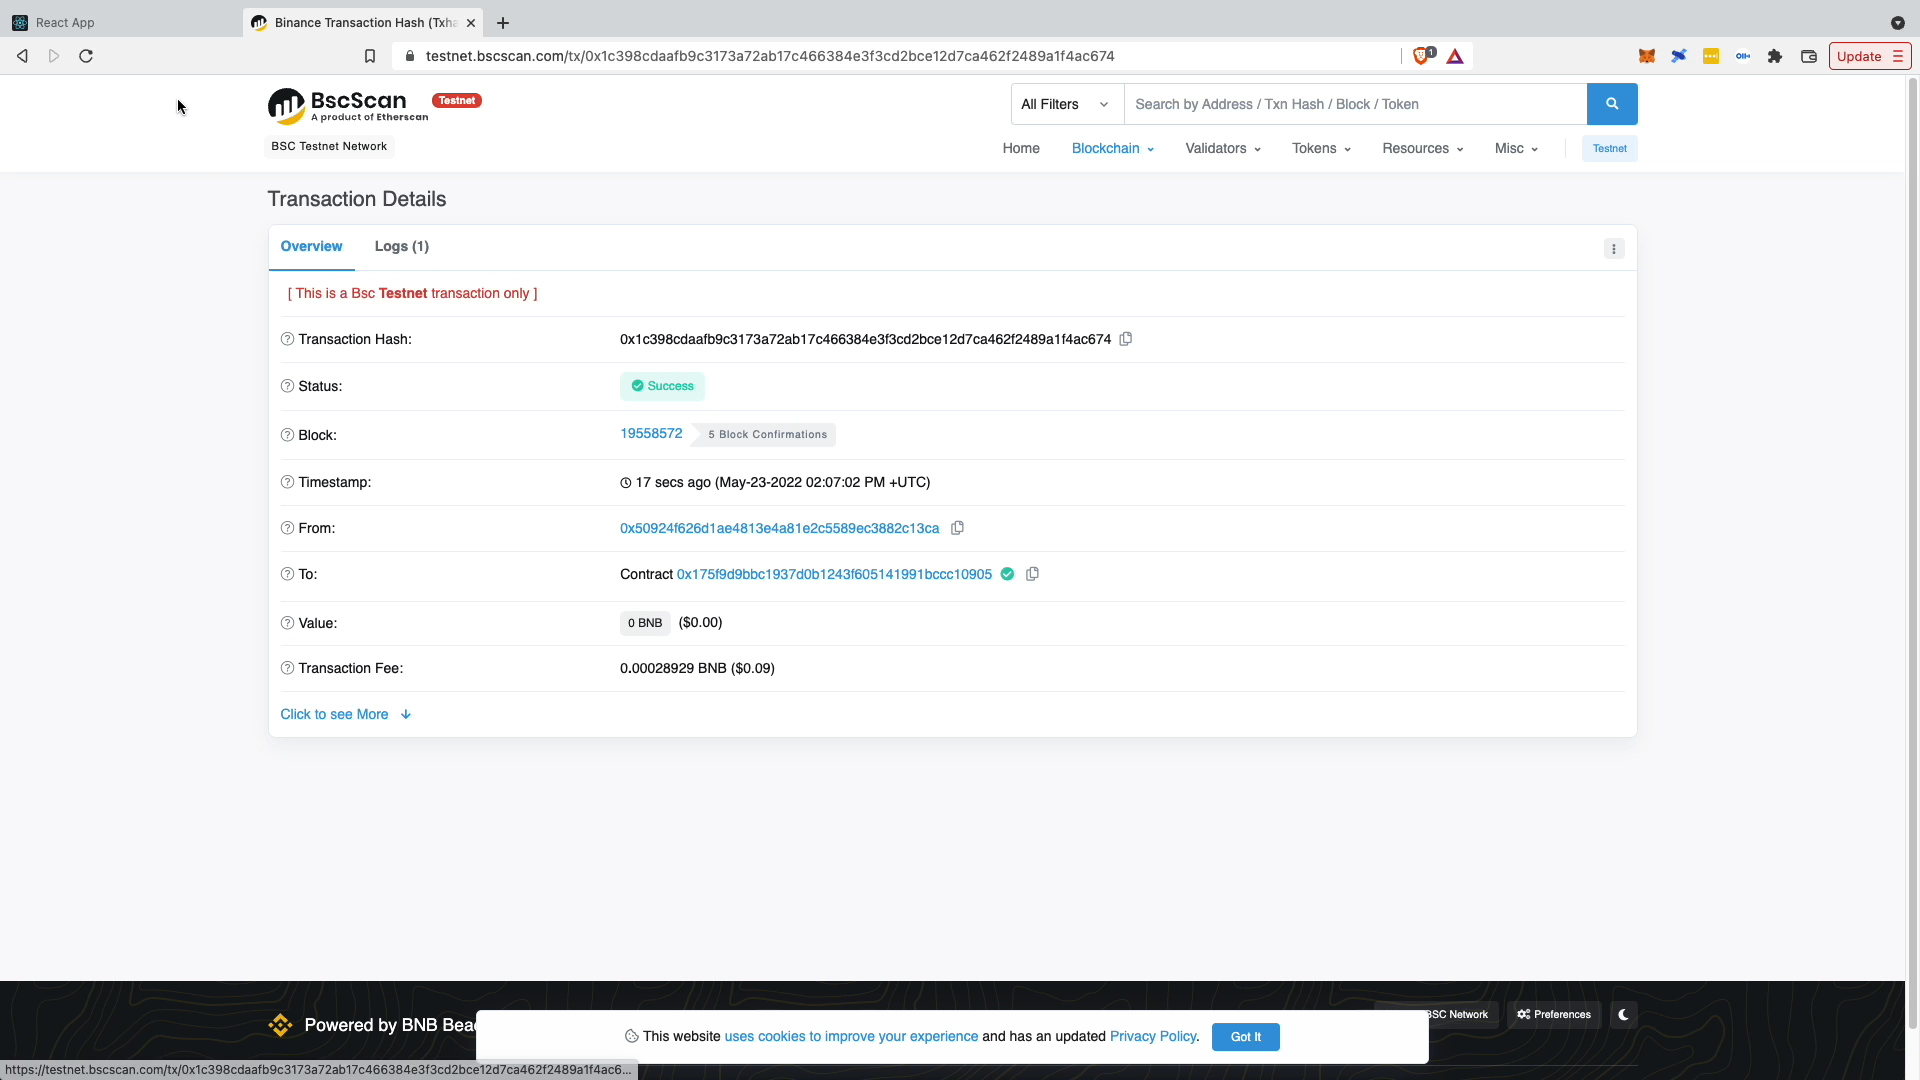Bookmark this page with the bookmark icon
Viewport: 1920px width, 1080px height.
[370, 56]
